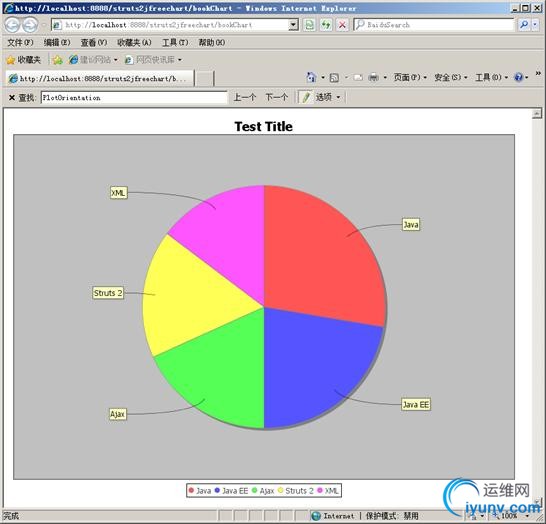Viewport: 546px width, 524px height.
Task: Open the Find Options (选项) dropdown
Action: click(x=328, y=97)
